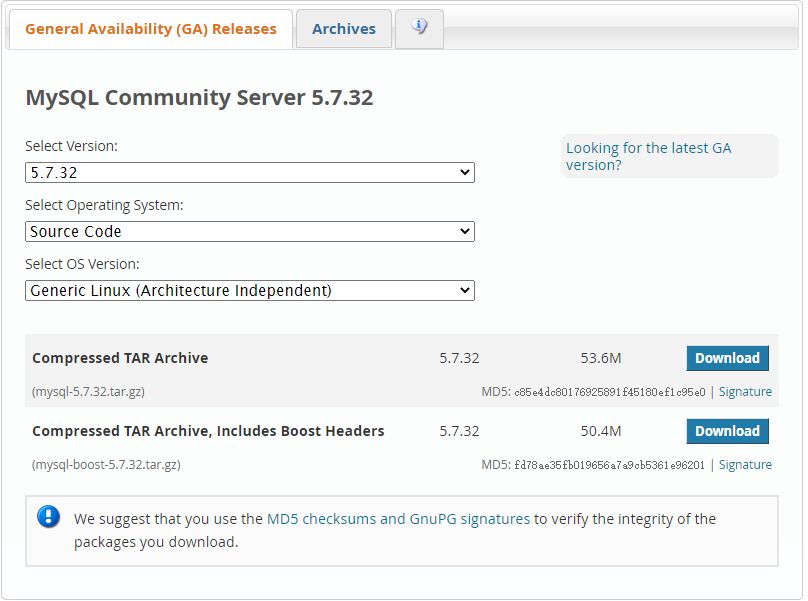
Task: Click version 5.7.32 in Boost Headers row
Action: coord(459,431)
